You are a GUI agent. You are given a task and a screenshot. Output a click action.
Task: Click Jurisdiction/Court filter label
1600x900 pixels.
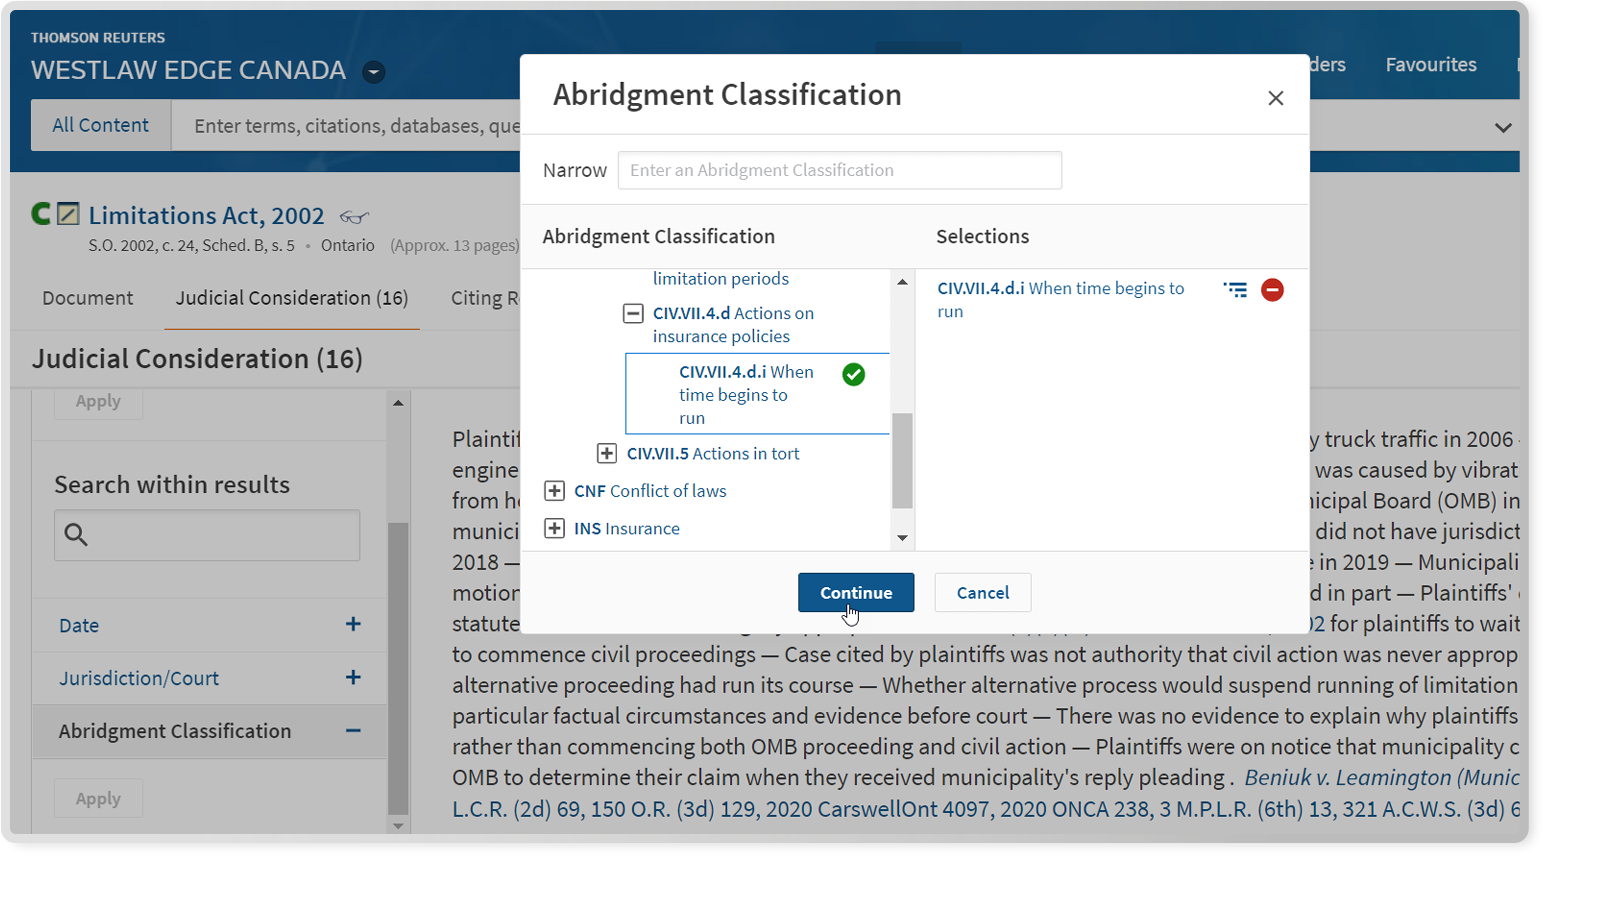[x=139, y=678]
